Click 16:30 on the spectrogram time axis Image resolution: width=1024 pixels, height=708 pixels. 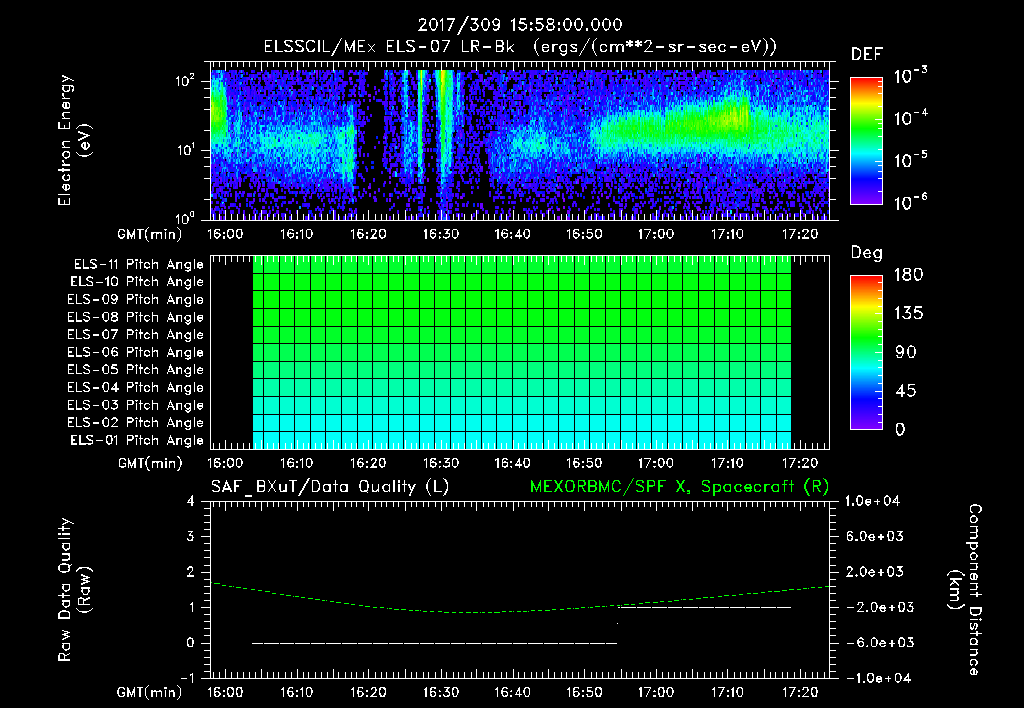(x=440, y=234)
